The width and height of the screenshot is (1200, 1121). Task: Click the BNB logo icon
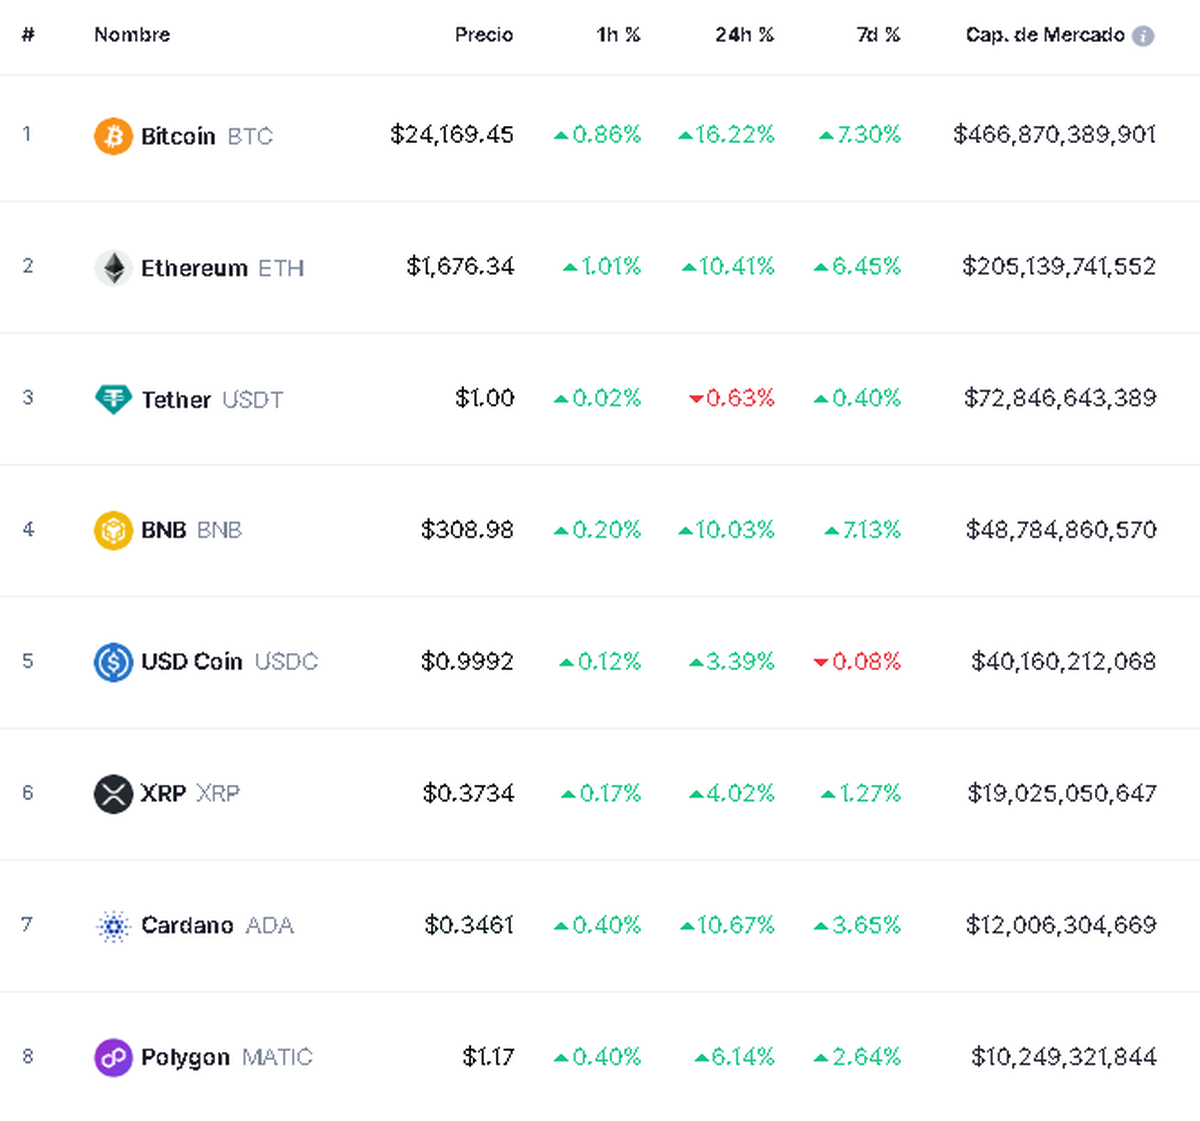(x=113, y=530)
